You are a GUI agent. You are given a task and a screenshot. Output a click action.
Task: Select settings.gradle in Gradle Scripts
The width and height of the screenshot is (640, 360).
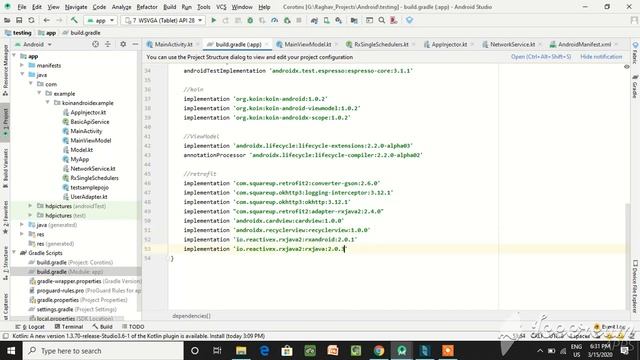click(55, 309)
